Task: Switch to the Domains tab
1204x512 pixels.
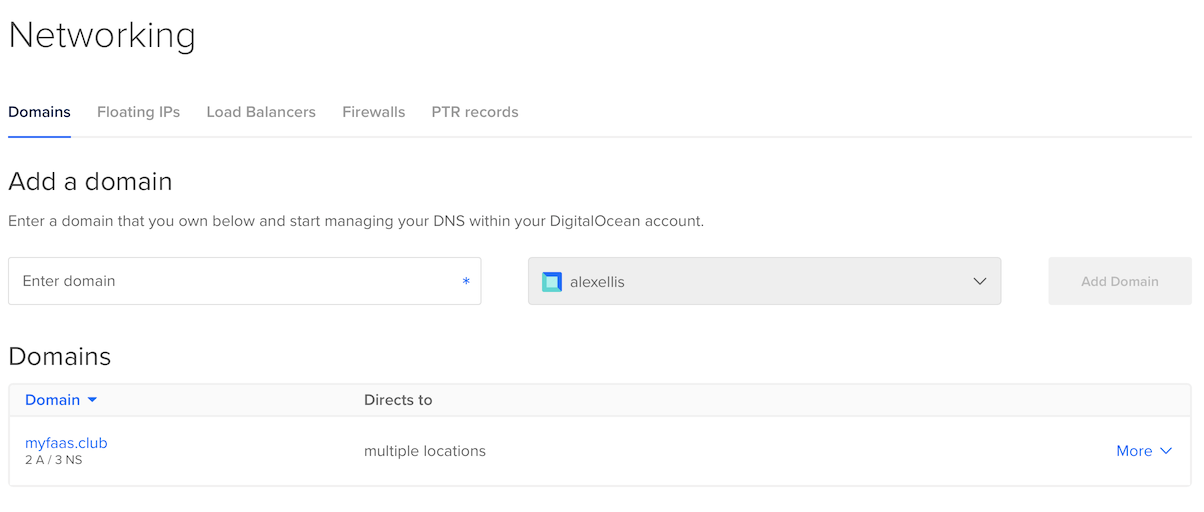Action: coord(39,112)
